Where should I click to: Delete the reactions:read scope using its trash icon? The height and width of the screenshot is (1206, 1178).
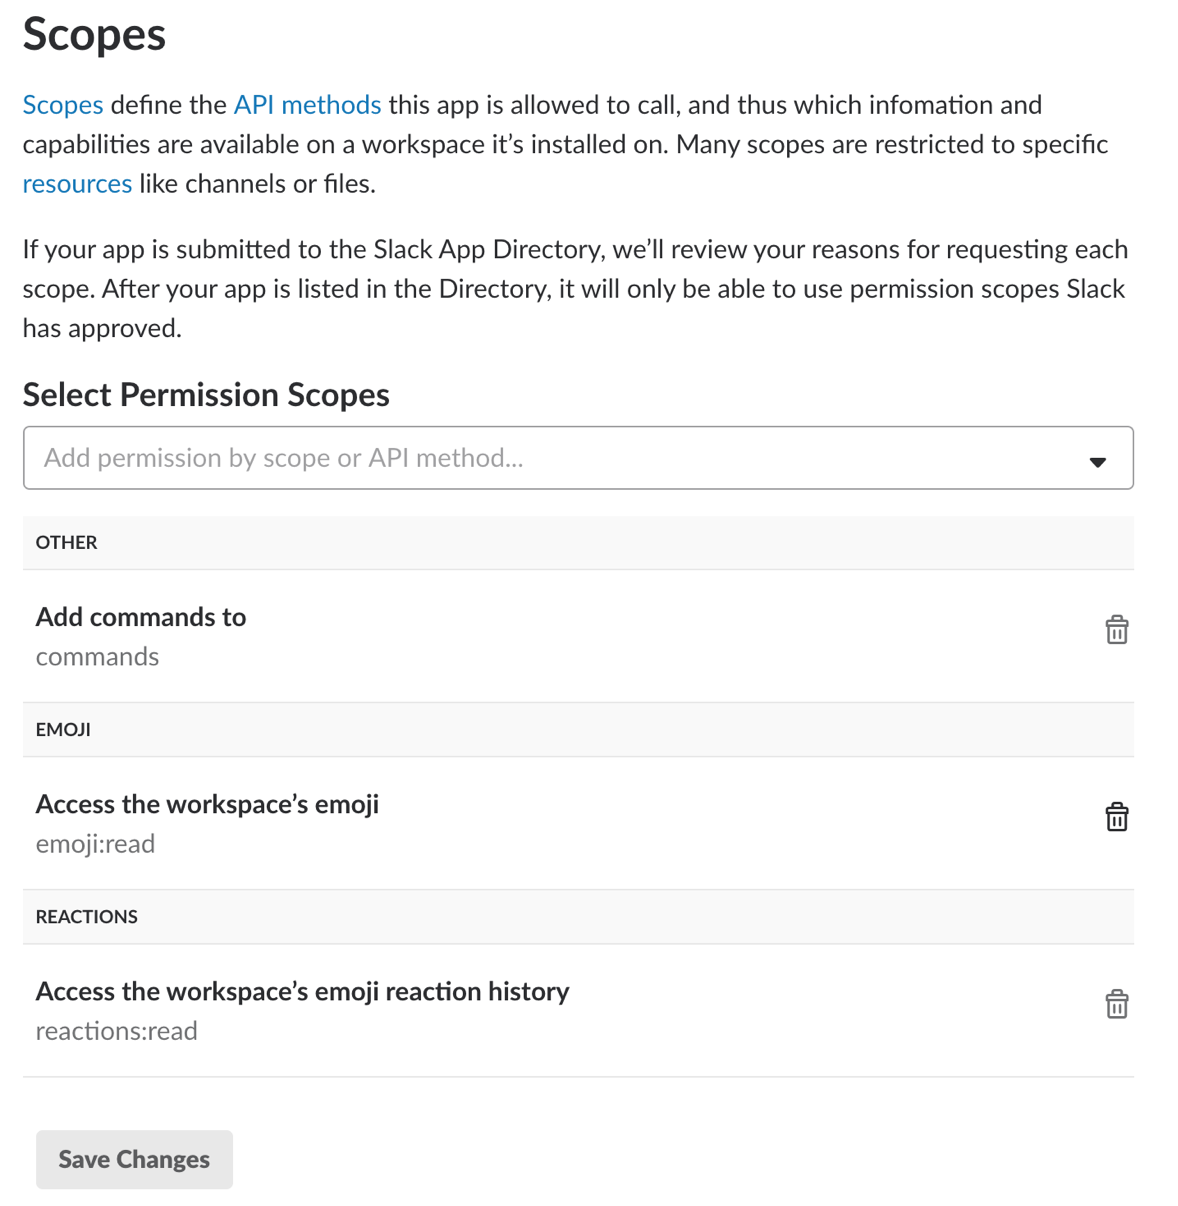tap(1116, 1004)
